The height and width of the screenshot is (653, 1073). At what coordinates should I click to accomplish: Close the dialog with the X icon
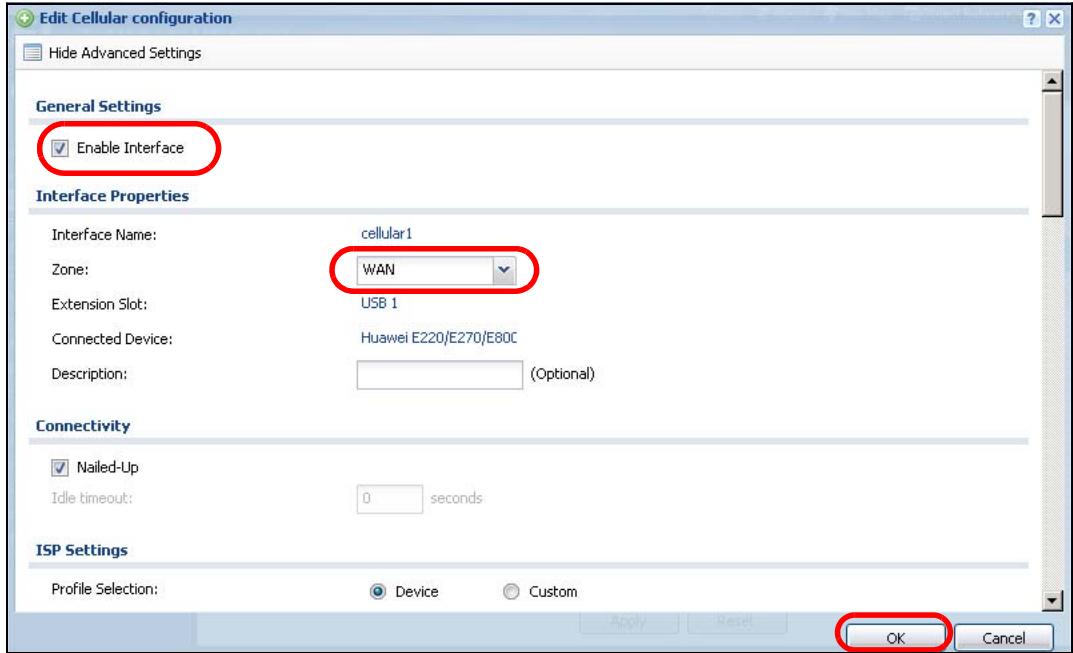(x=1055, y=18)
